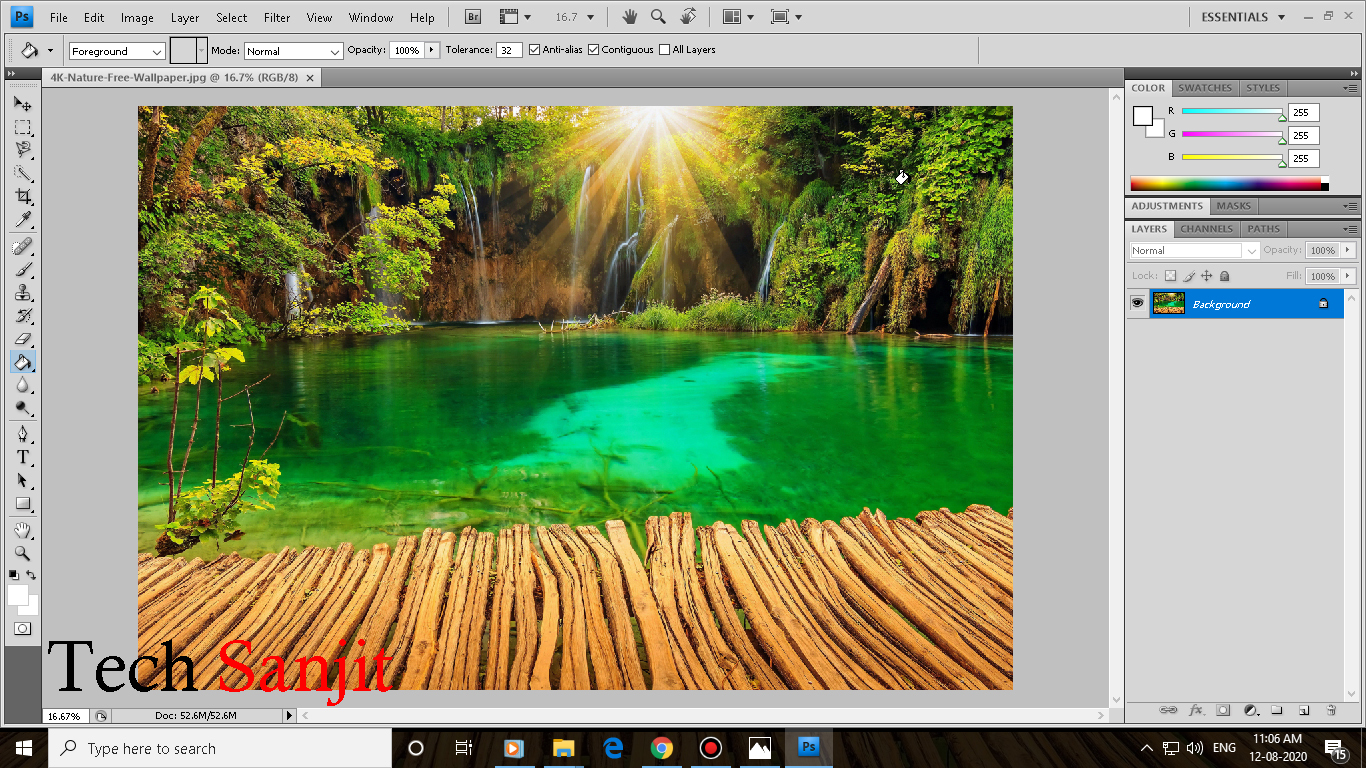Add a layer mask to the layer

click(1222, 710)
